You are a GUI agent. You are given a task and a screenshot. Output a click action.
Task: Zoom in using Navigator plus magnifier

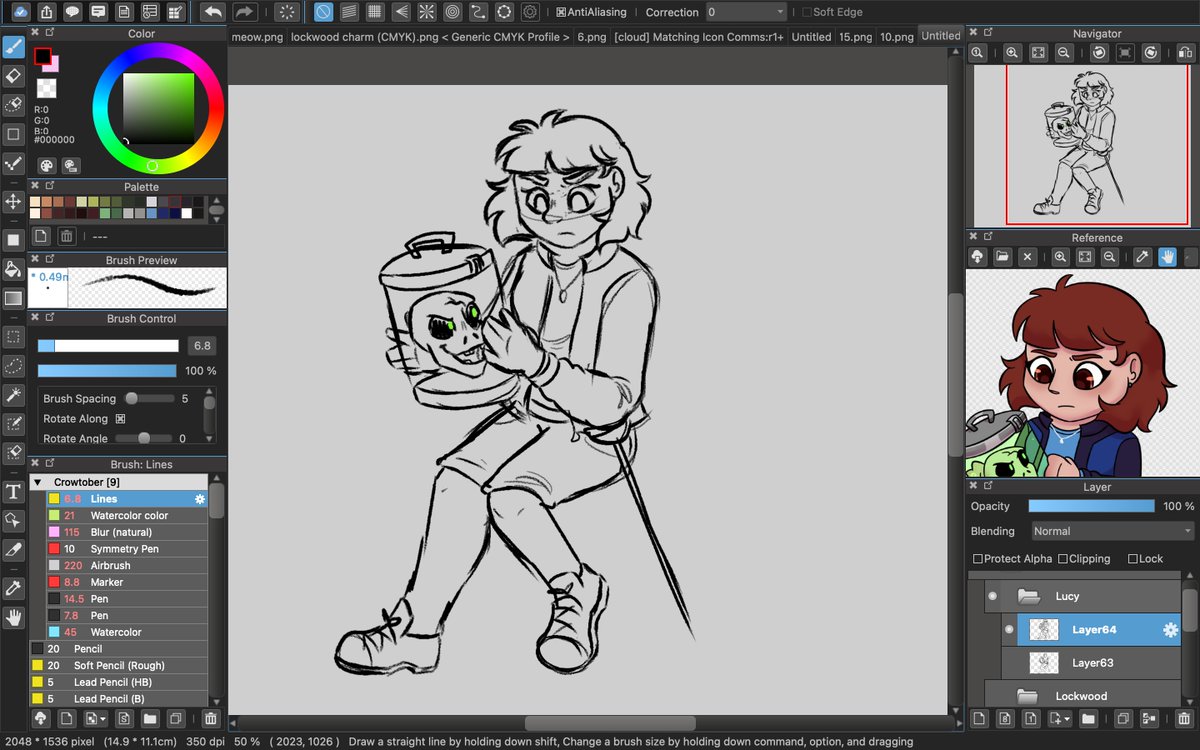click(x=1013, y=53)
